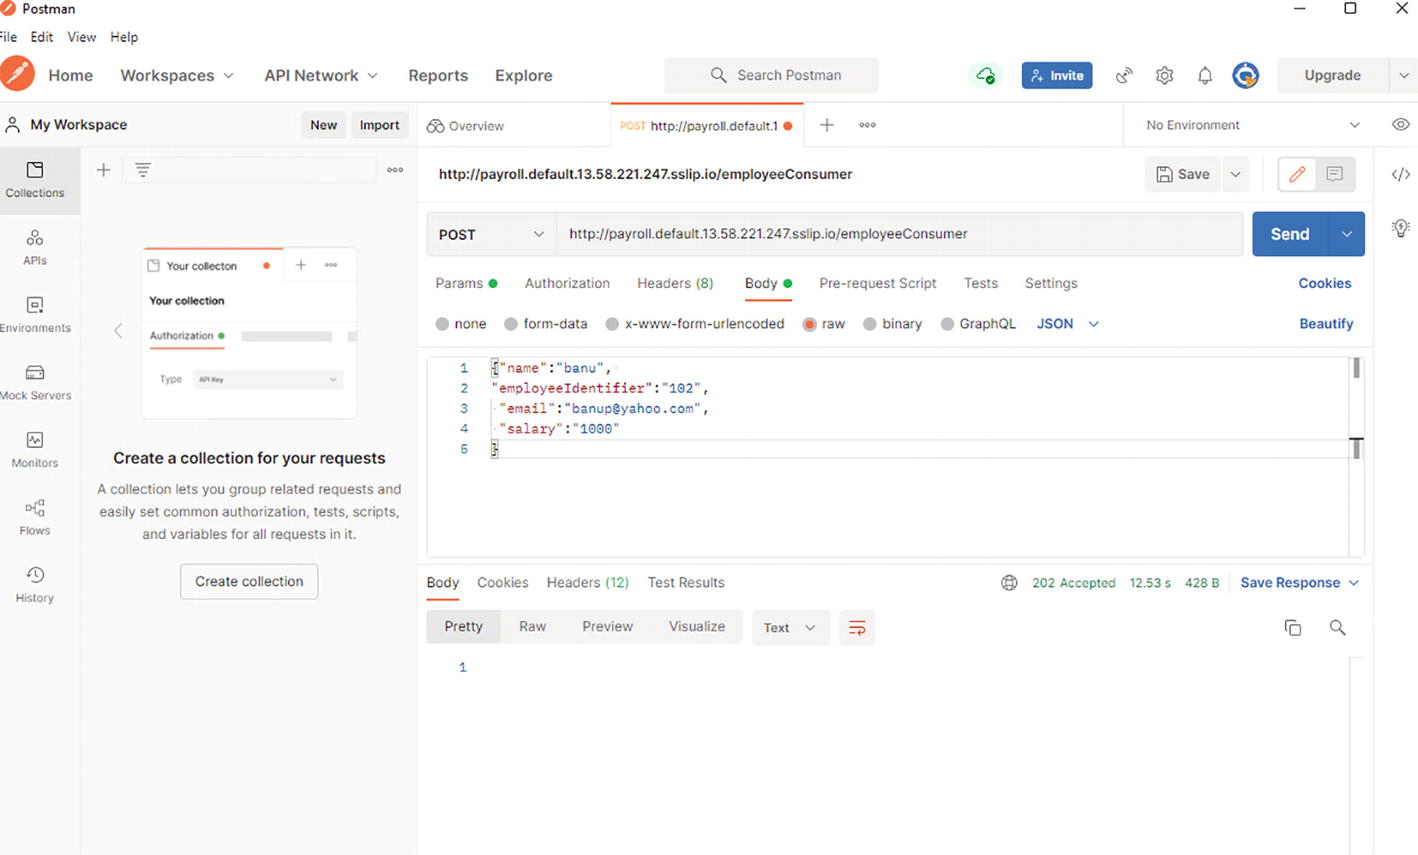1418x855 pixels.
Task: Click the settings gear icon
Action: 1164,75
